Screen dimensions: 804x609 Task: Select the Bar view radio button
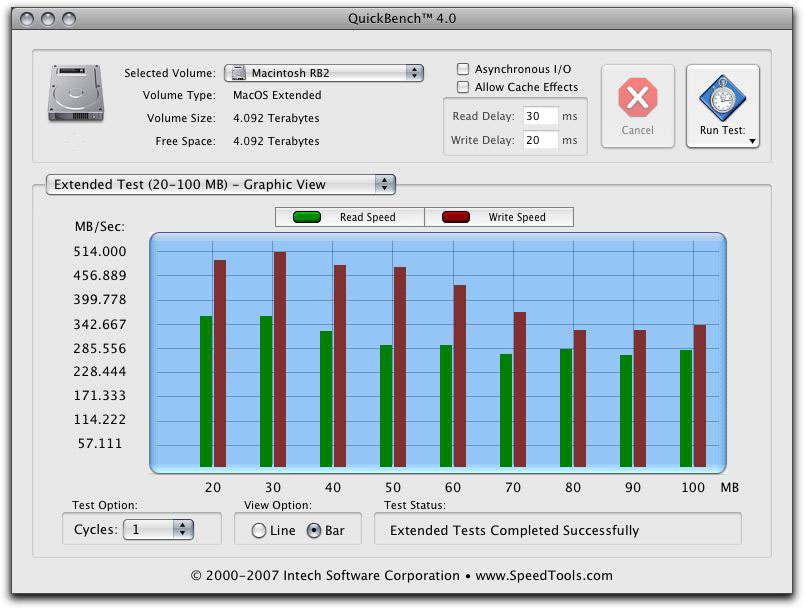[x=314, y=531]
